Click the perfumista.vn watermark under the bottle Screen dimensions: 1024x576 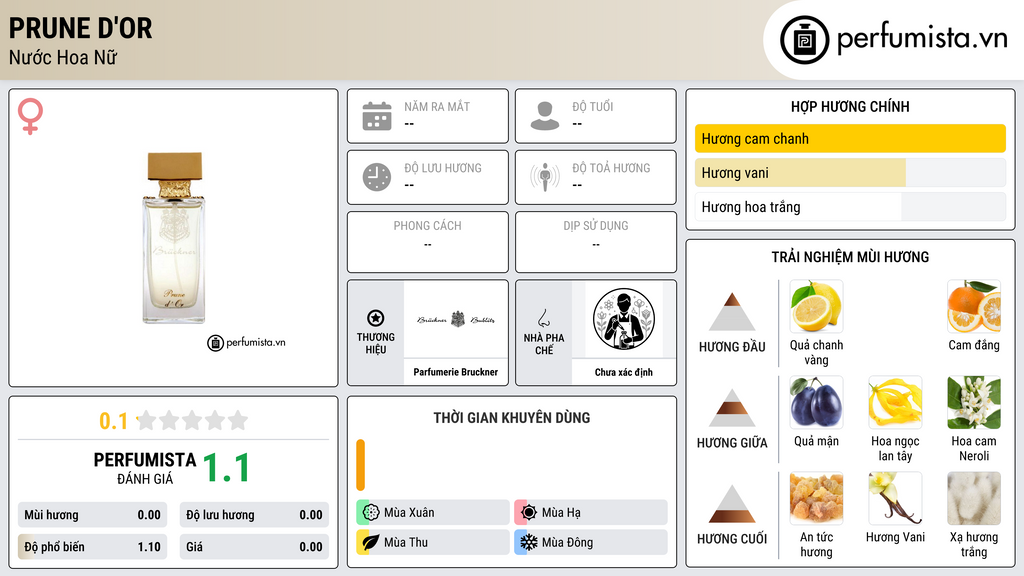(x=246, y=342)
